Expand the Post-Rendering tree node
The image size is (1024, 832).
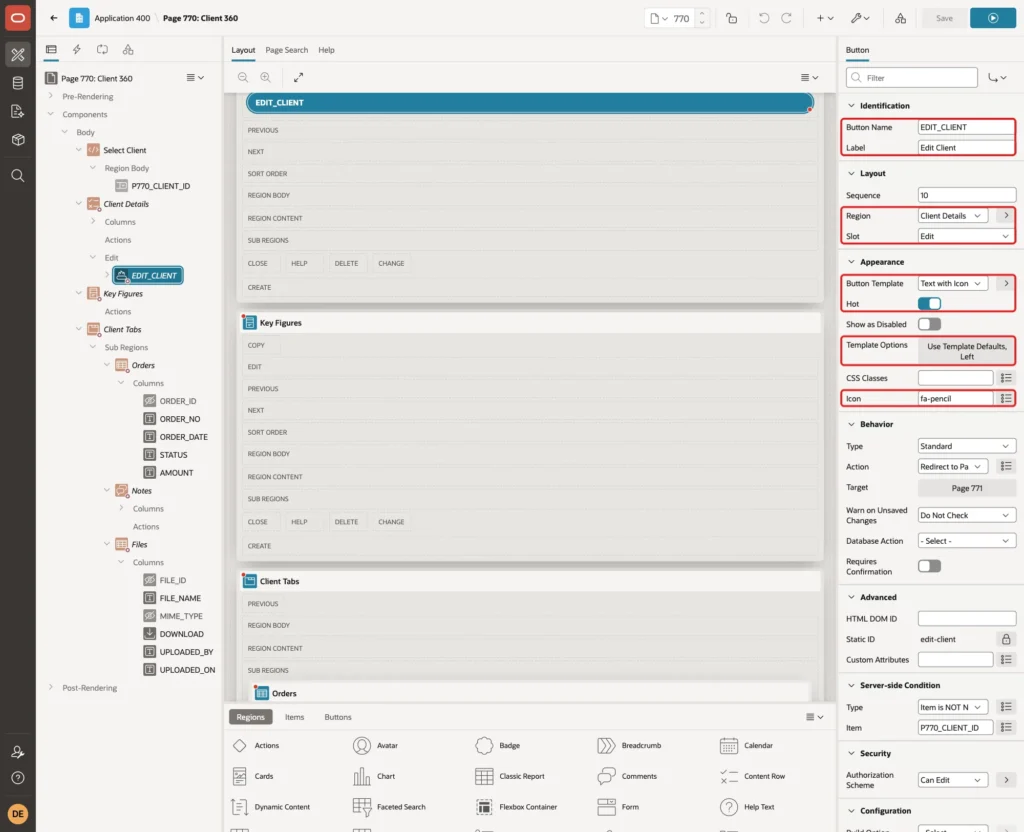50,687
